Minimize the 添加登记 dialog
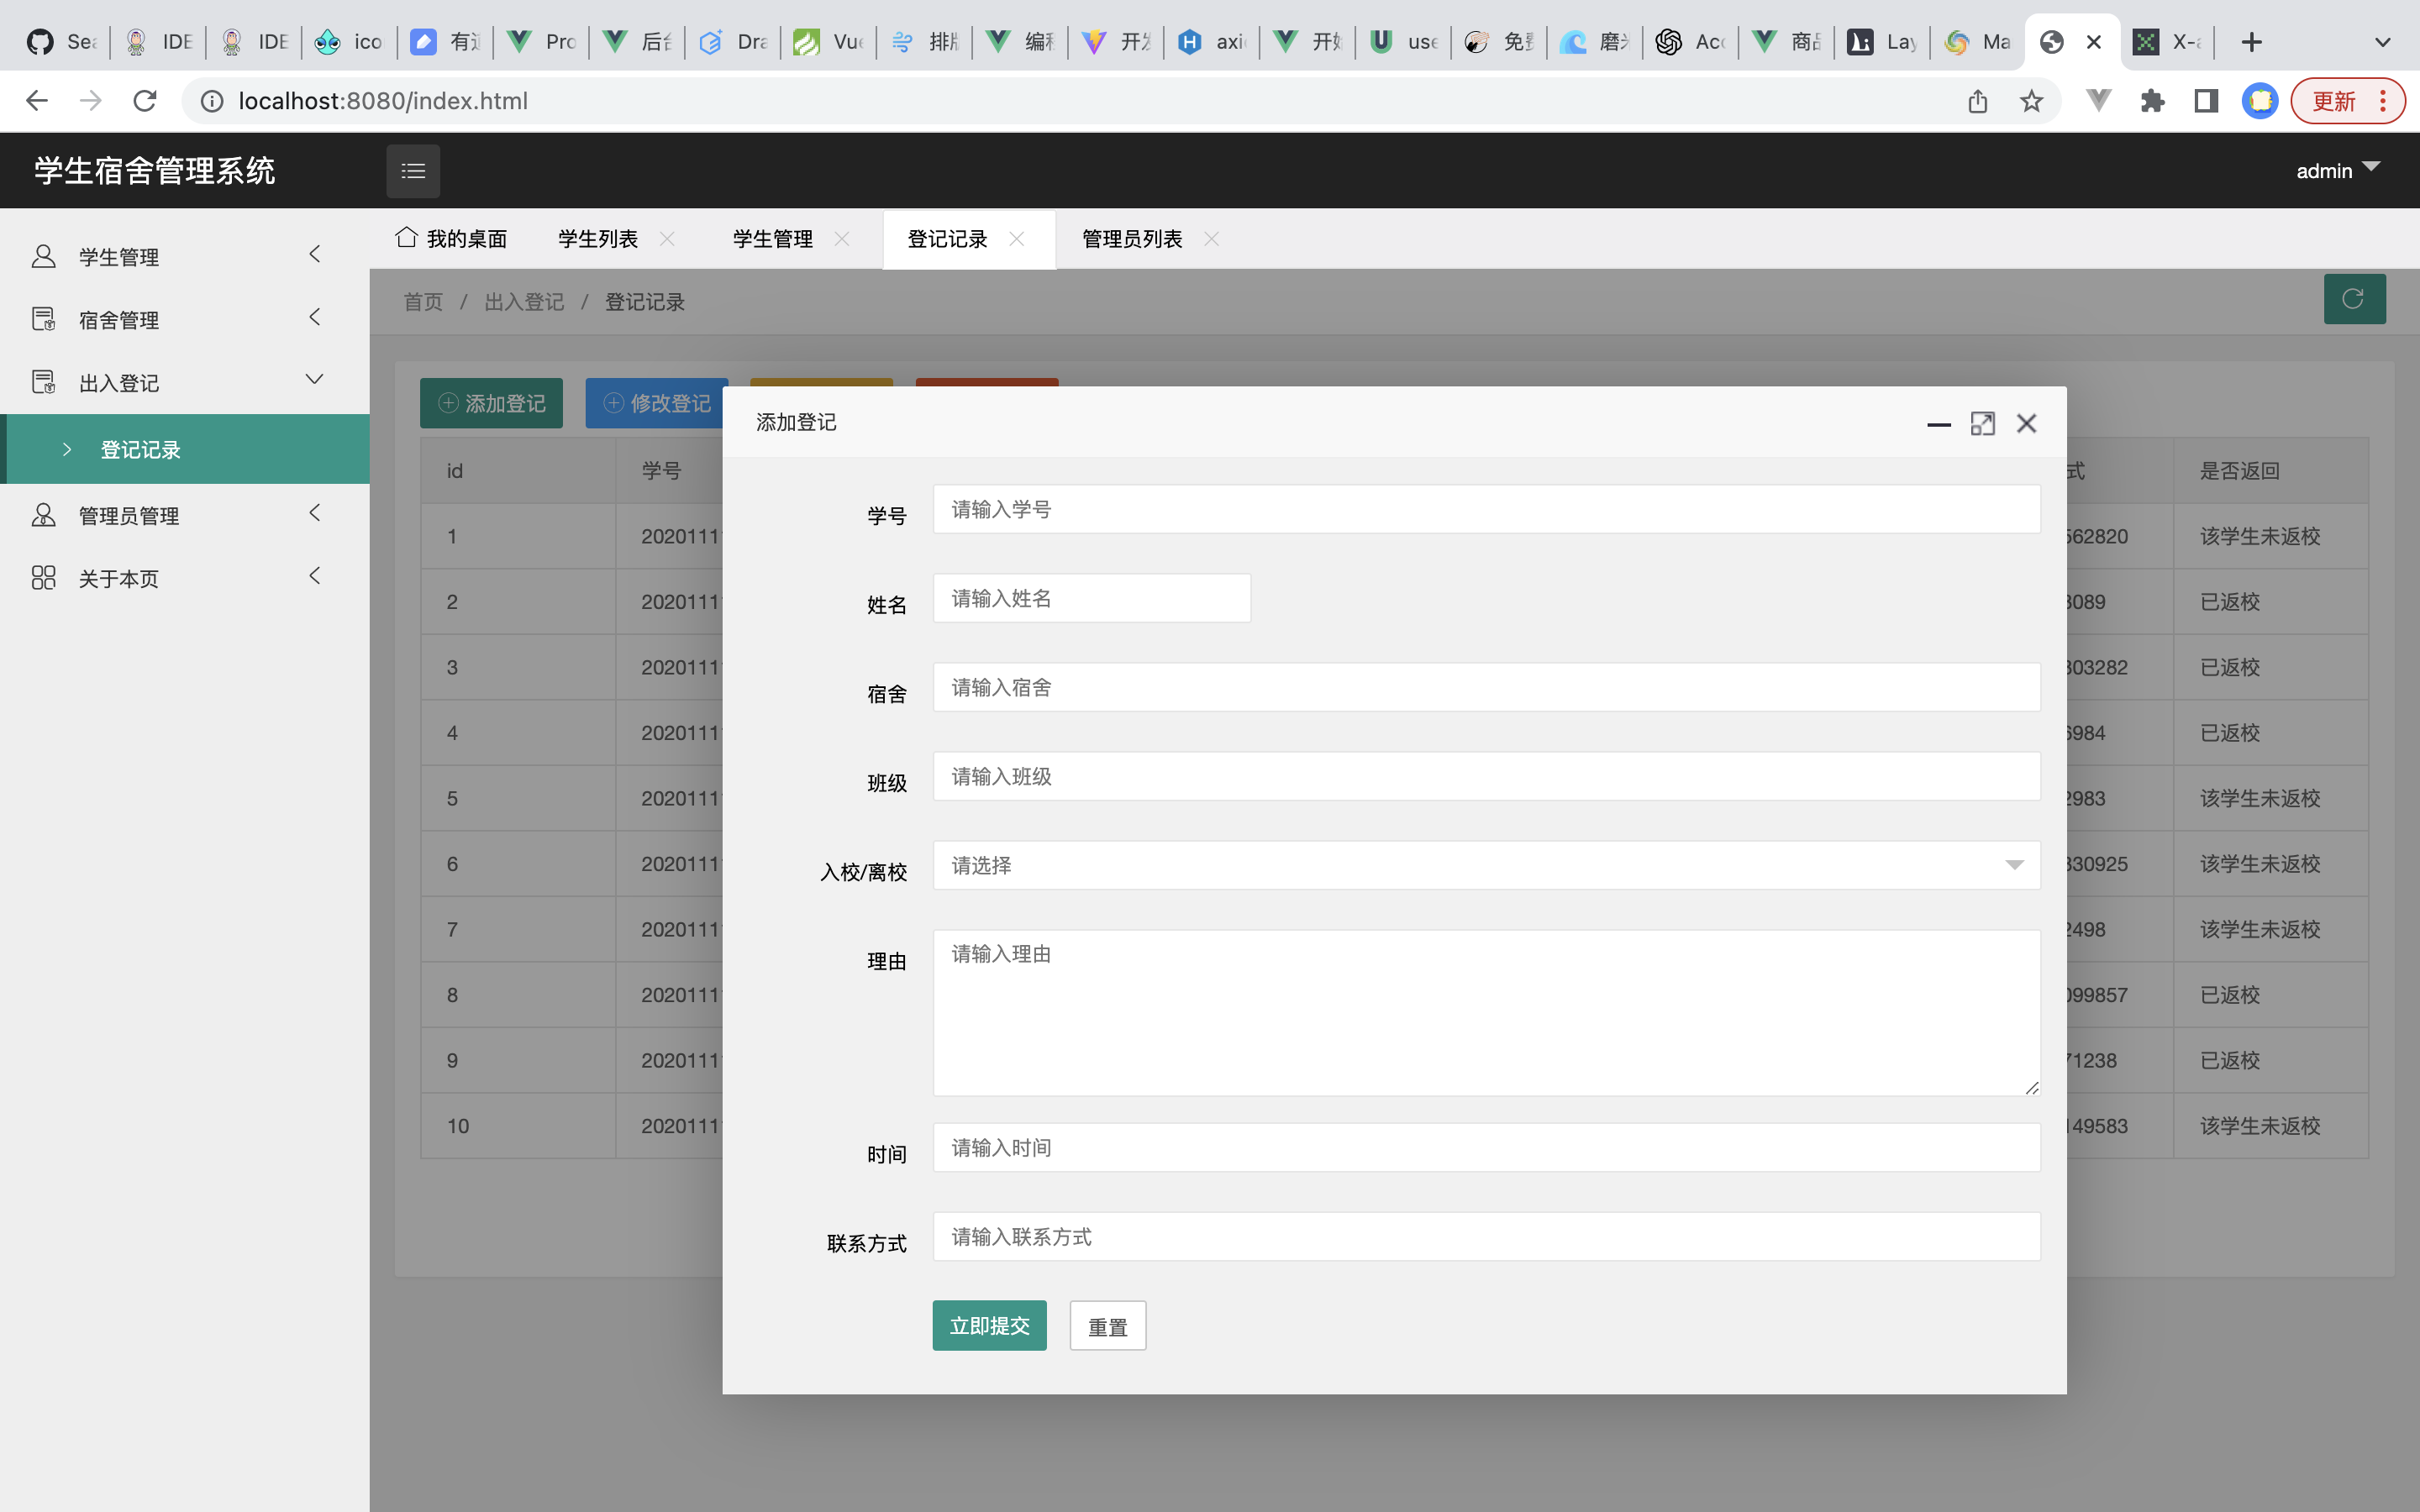The image size is (2420, 1512). pos(1938,424)
